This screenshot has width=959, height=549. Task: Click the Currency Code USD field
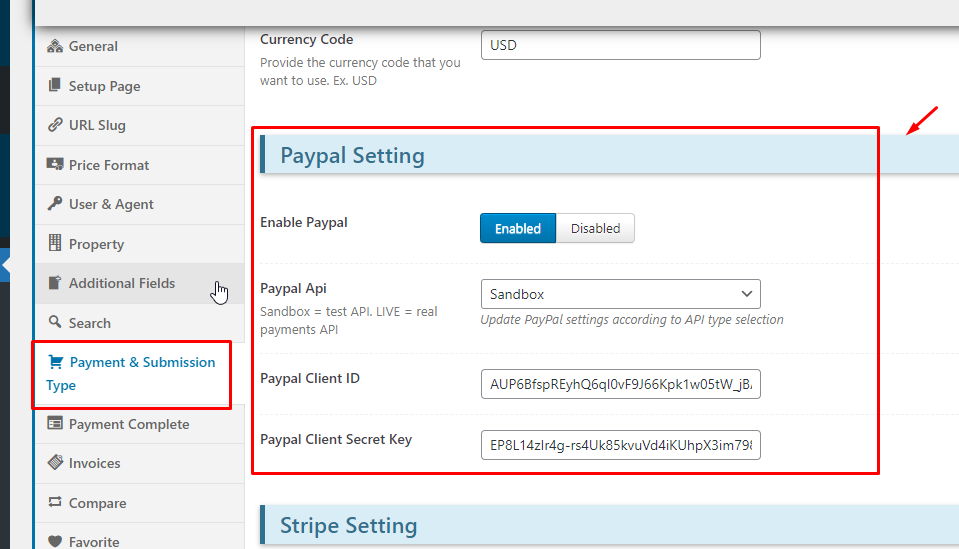[621, 45]
